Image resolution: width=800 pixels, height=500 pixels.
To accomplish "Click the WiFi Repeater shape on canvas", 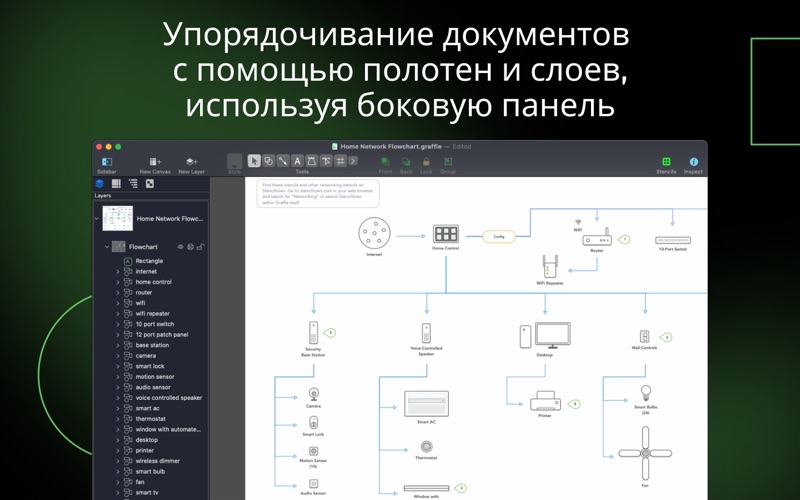I will coord(550,266).
